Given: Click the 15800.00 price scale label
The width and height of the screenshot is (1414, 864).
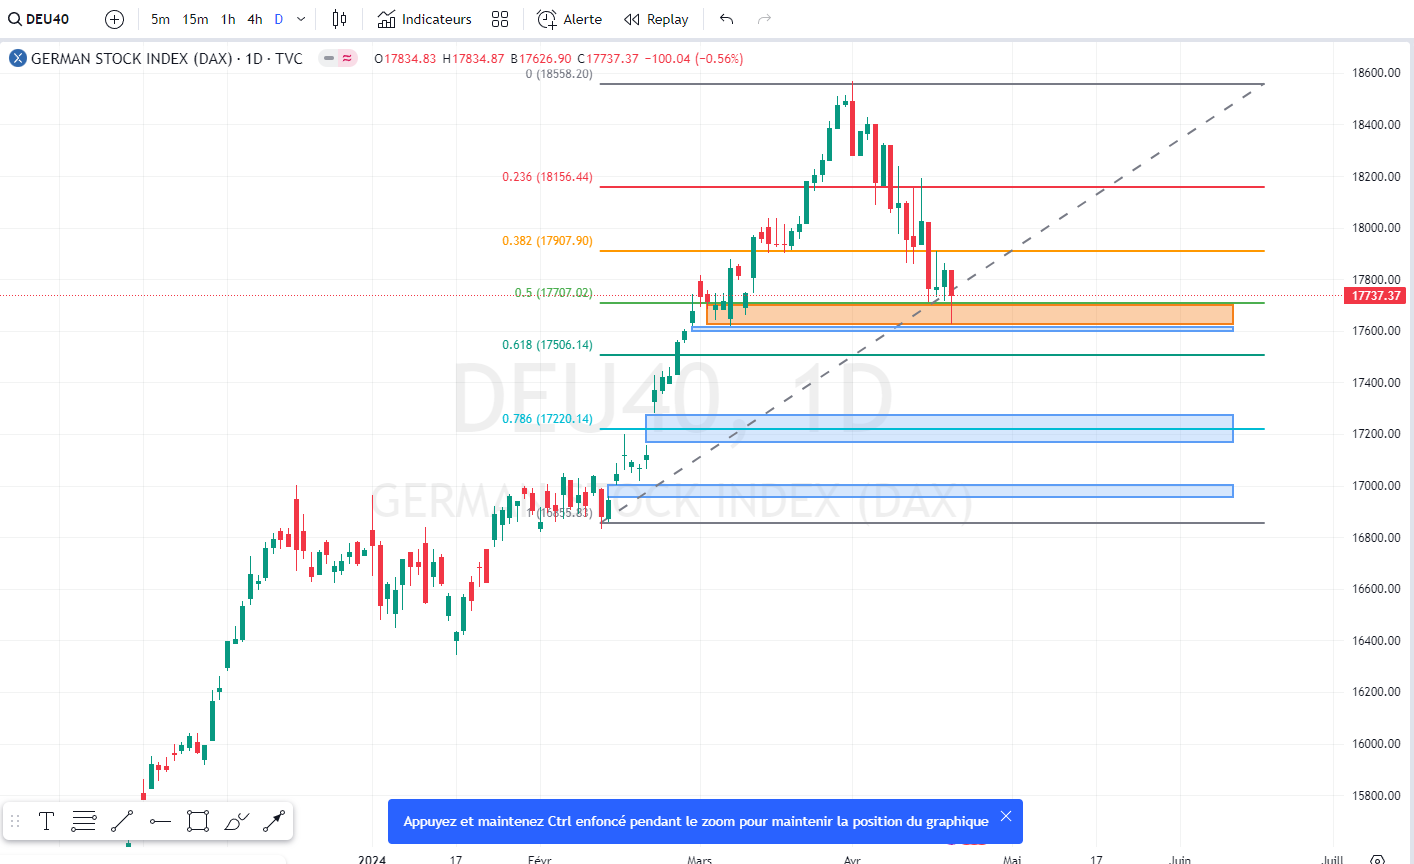Looking at the screenshot, I should 1376,796.
